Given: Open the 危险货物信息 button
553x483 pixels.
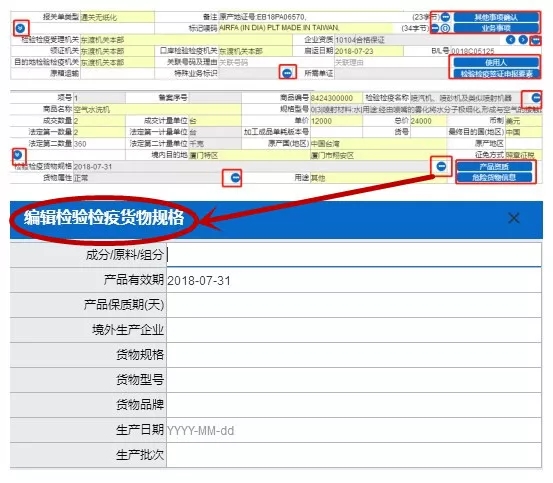Looking at the screenshot, I should coord(494,177).
